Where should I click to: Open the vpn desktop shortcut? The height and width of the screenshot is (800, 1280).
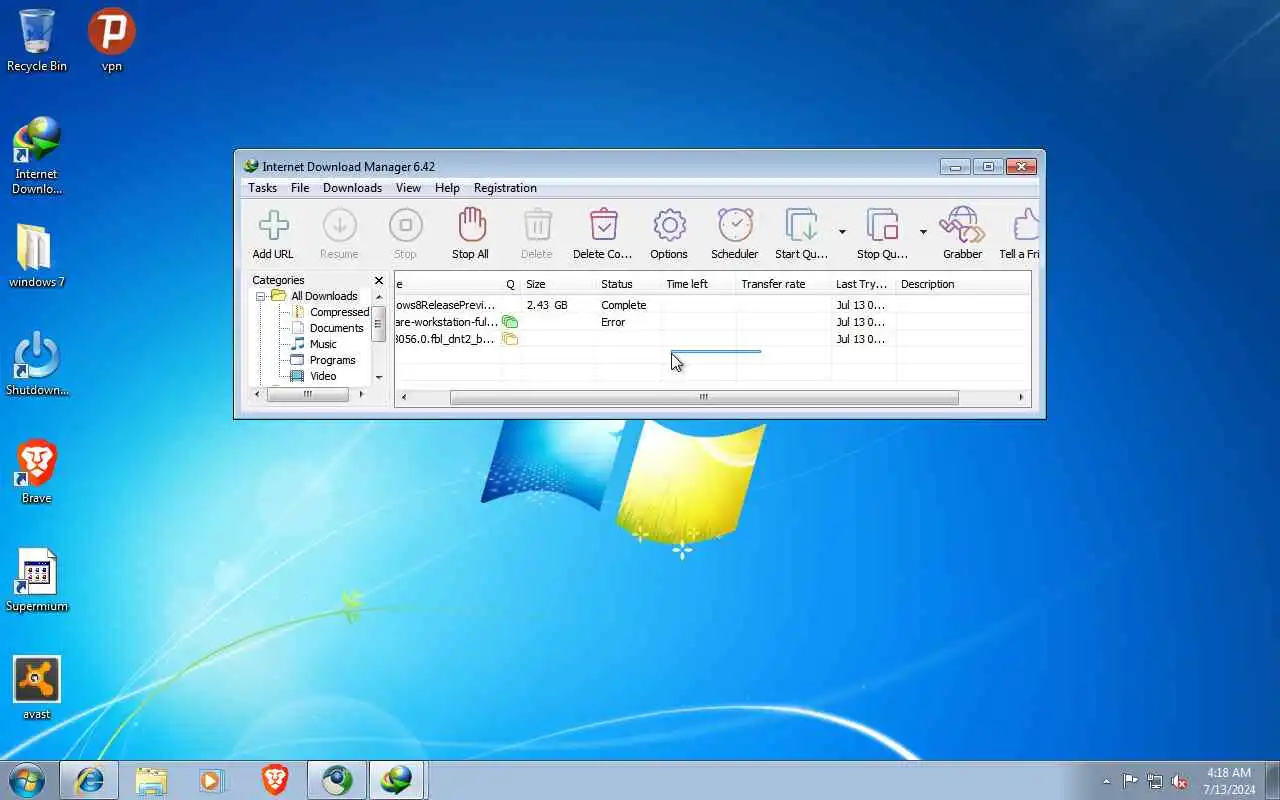tap(111, 40)
